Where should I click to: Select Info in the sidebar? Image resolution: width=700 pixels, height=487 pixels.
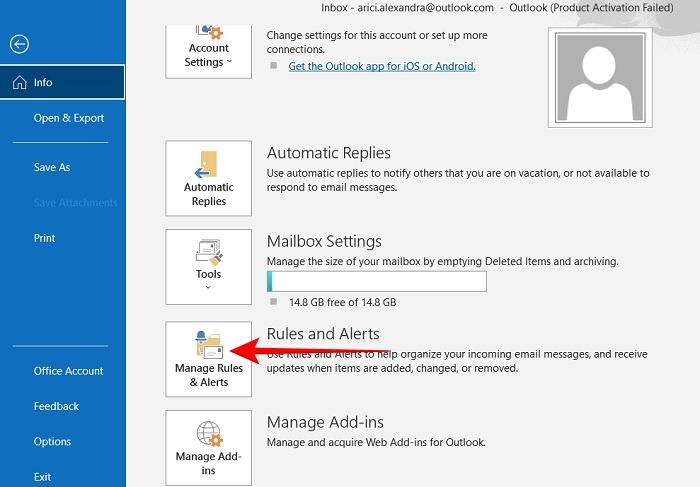[62, 82]
